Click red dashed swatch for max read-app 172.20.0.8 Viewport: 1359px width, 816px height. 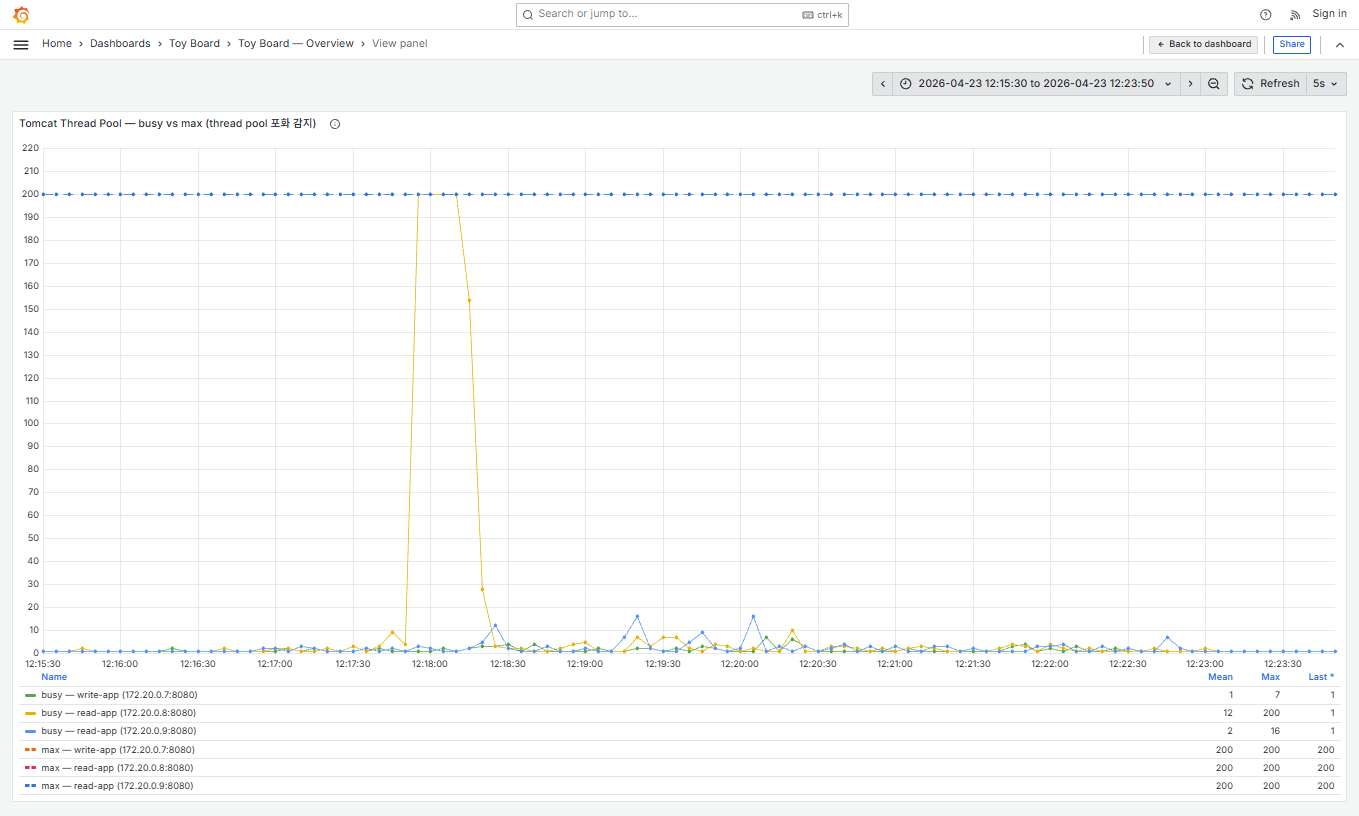(x=31, y=768)
